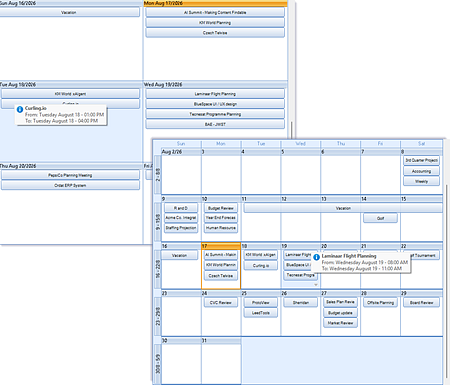
Task: Click info icon in Laminaar Flight Planning tooltip
Action: click(316, 257)
